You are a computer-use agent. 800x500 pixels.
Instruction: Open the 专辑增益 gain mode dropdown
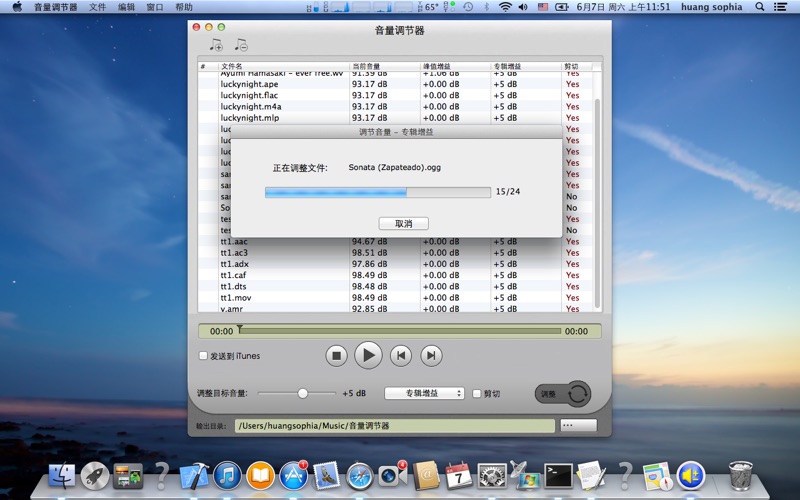click(424, 394)
